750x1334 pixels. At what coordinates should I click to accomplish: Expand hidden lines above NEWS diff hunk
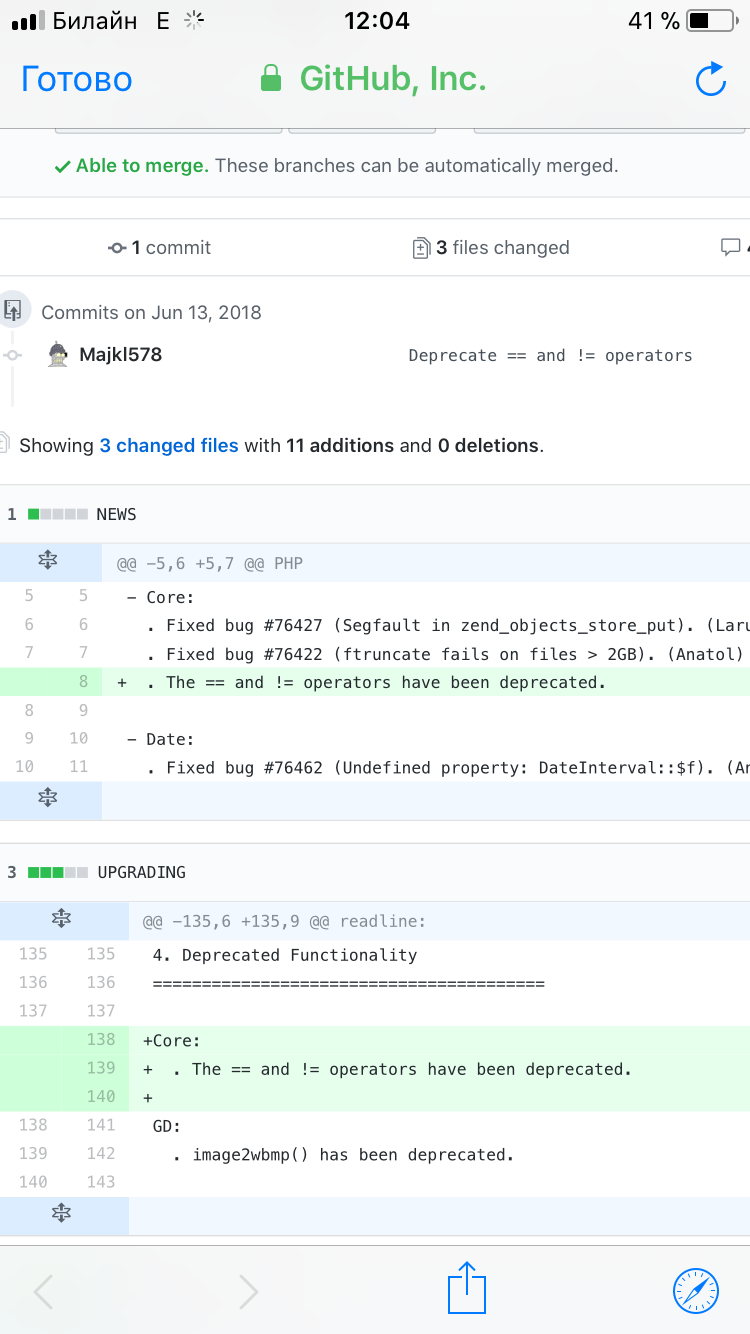click(x=48, y=563)
